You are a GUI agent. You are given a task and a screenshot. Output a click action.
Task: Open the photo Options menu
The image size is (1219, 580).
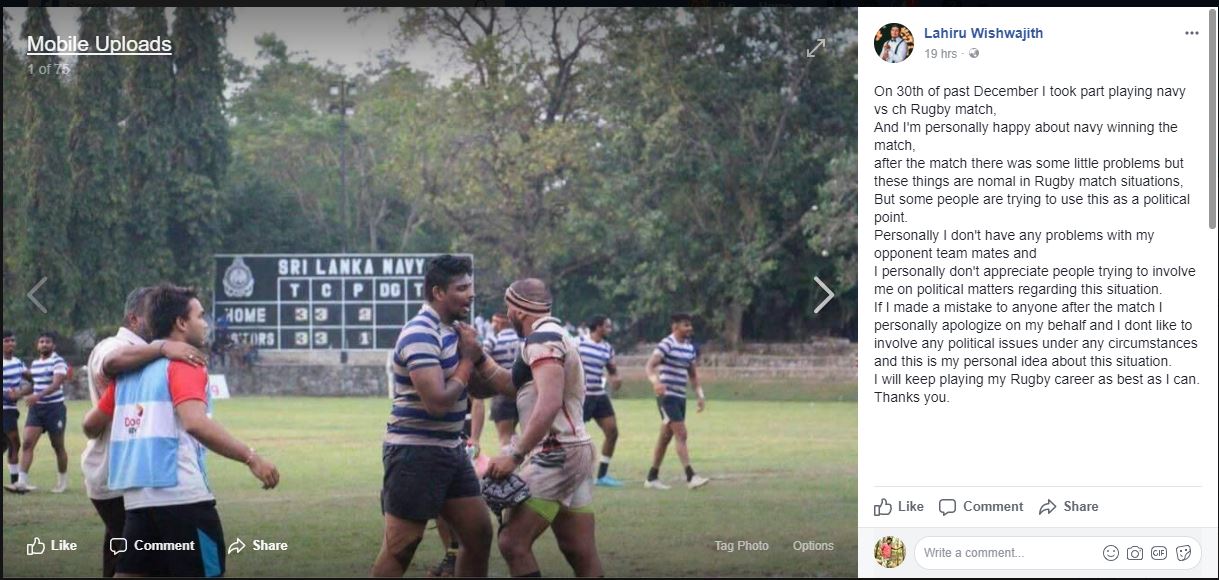tap(813, 546)
